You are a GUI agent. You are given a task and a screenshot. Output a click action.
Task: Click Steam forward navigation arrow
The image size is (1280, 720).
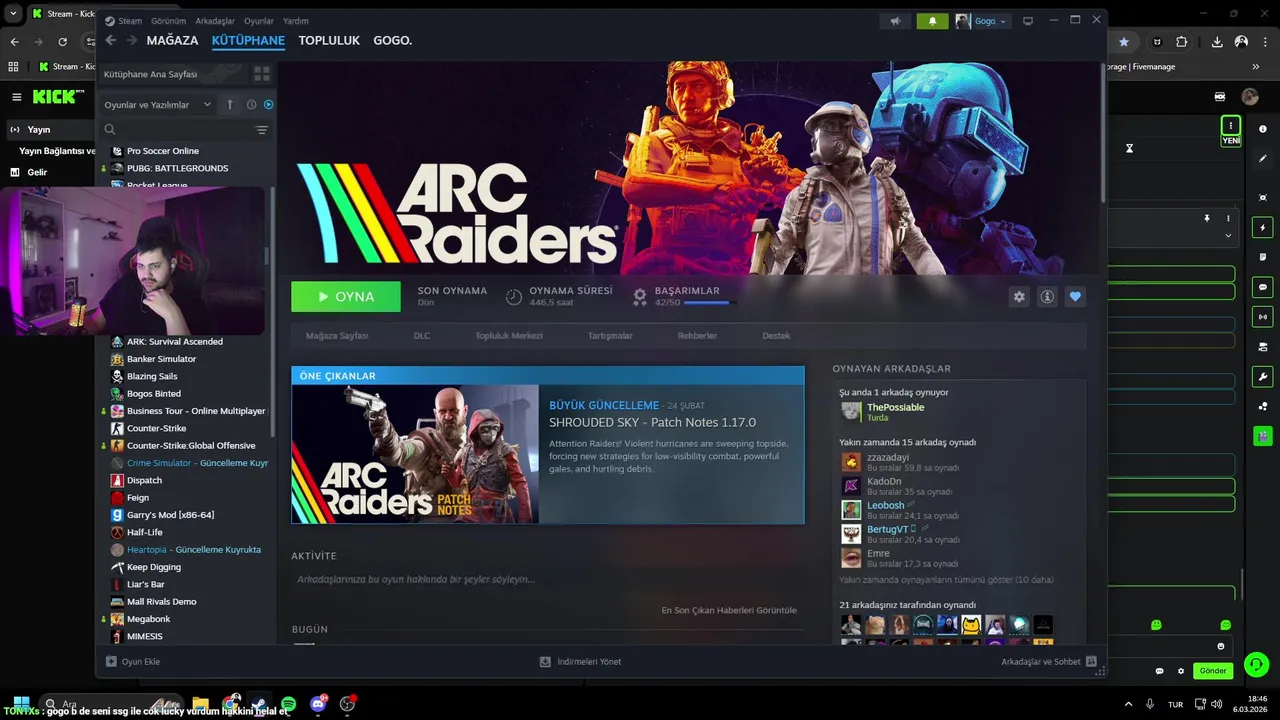[130, 41]
